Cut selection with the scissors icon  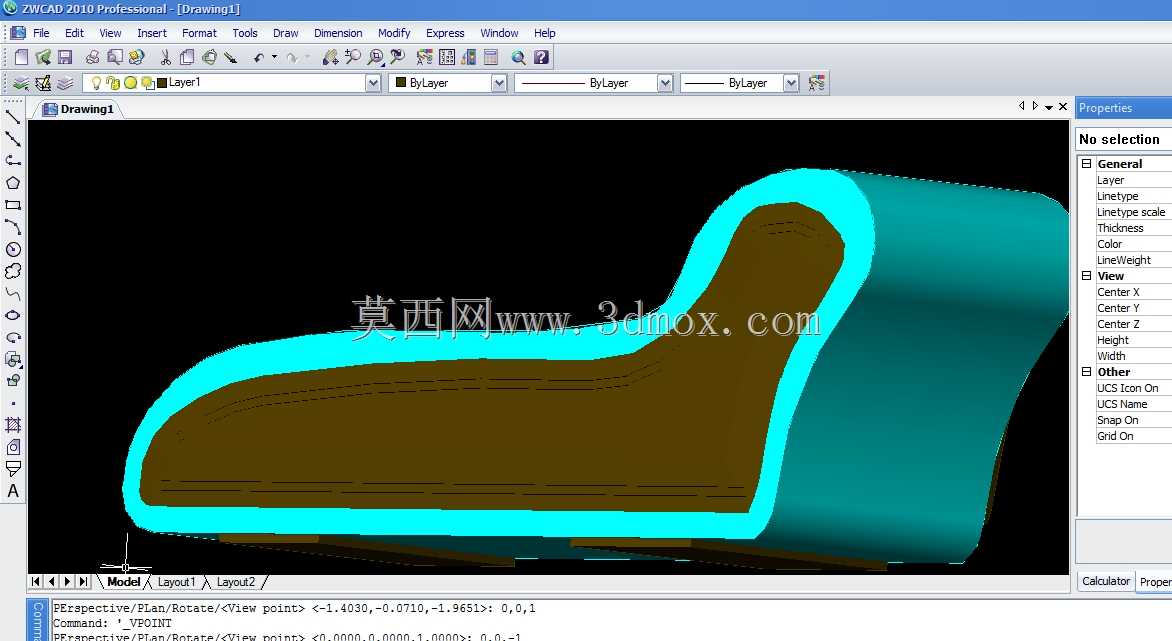pos(165,58)
